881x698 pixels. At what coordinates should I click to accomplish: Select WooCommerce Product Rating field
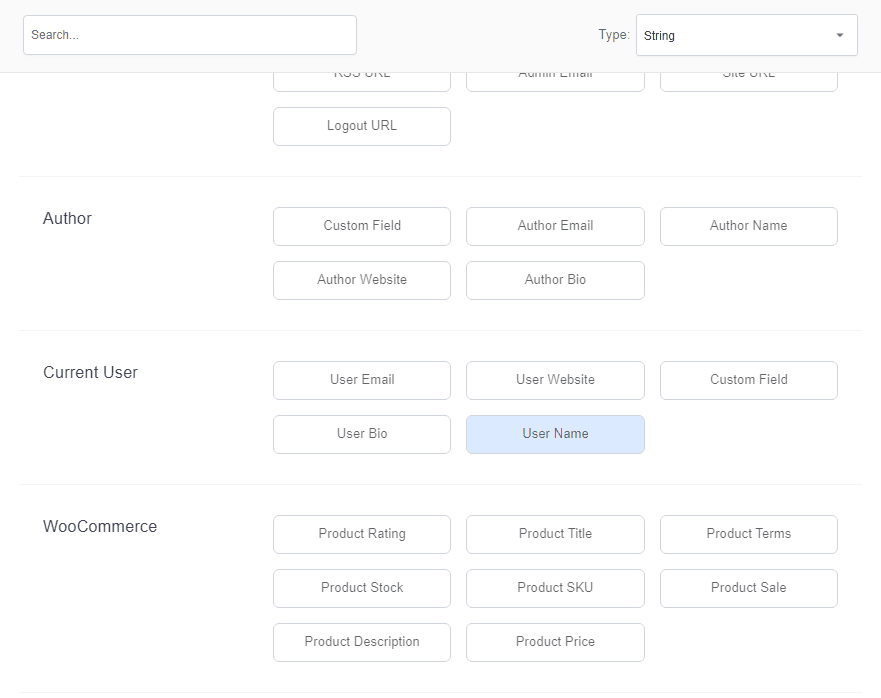[x=362, y=534]
